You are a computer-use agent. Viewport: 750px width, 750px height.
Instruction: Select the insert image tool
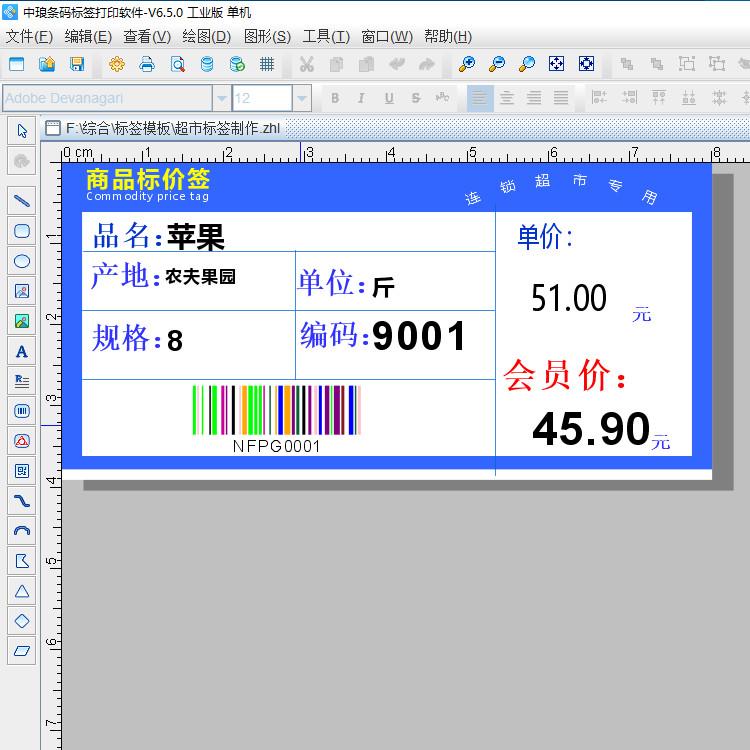pyautogui.click(x=22, y=291)
